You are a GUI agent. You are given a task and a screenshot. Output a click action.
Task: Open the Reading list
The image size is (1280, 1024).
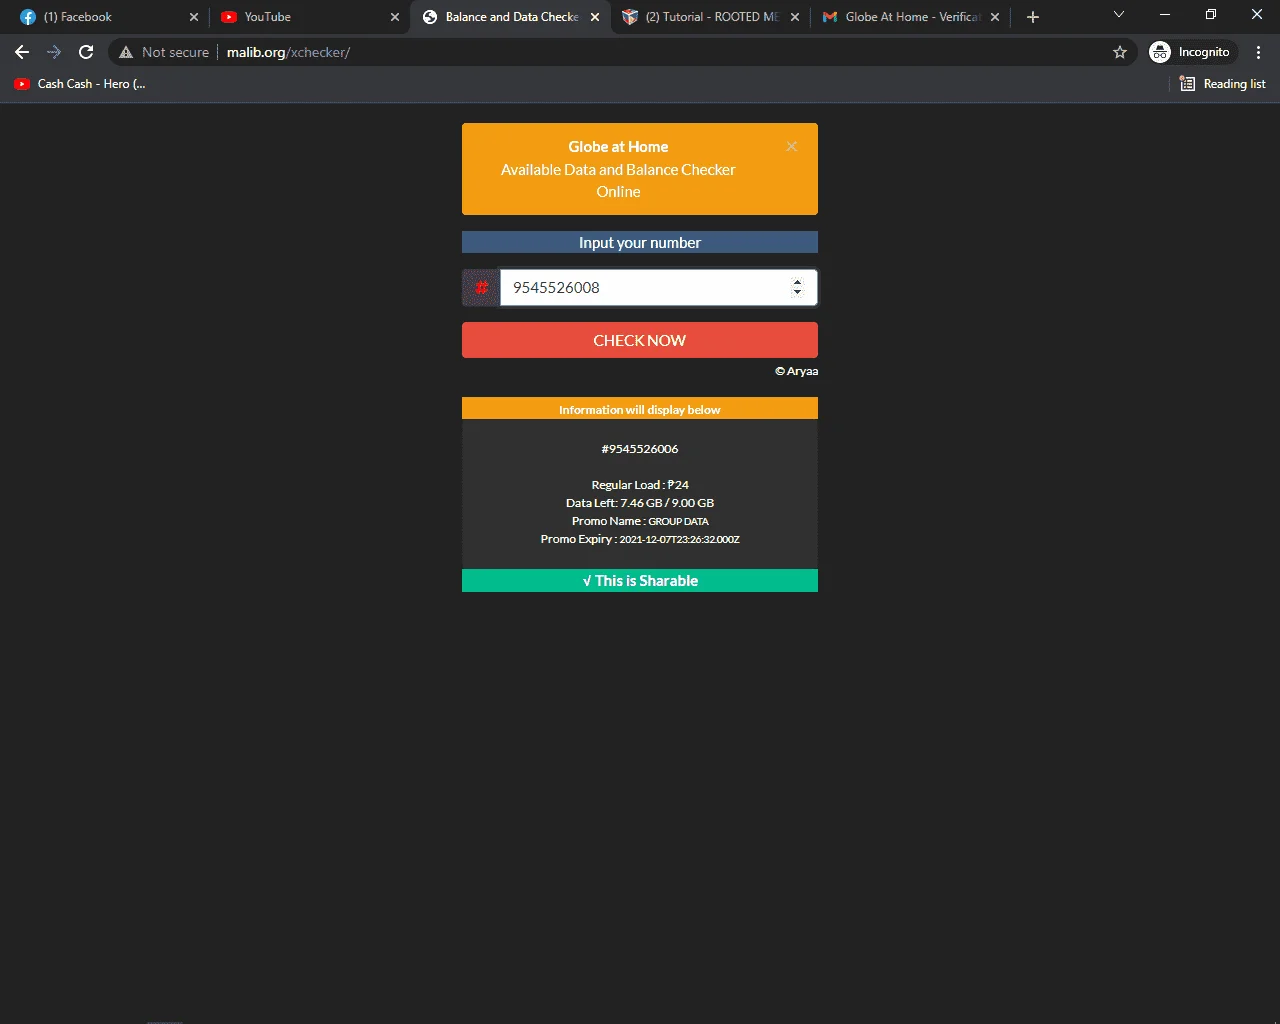[x=1223, y=84]
